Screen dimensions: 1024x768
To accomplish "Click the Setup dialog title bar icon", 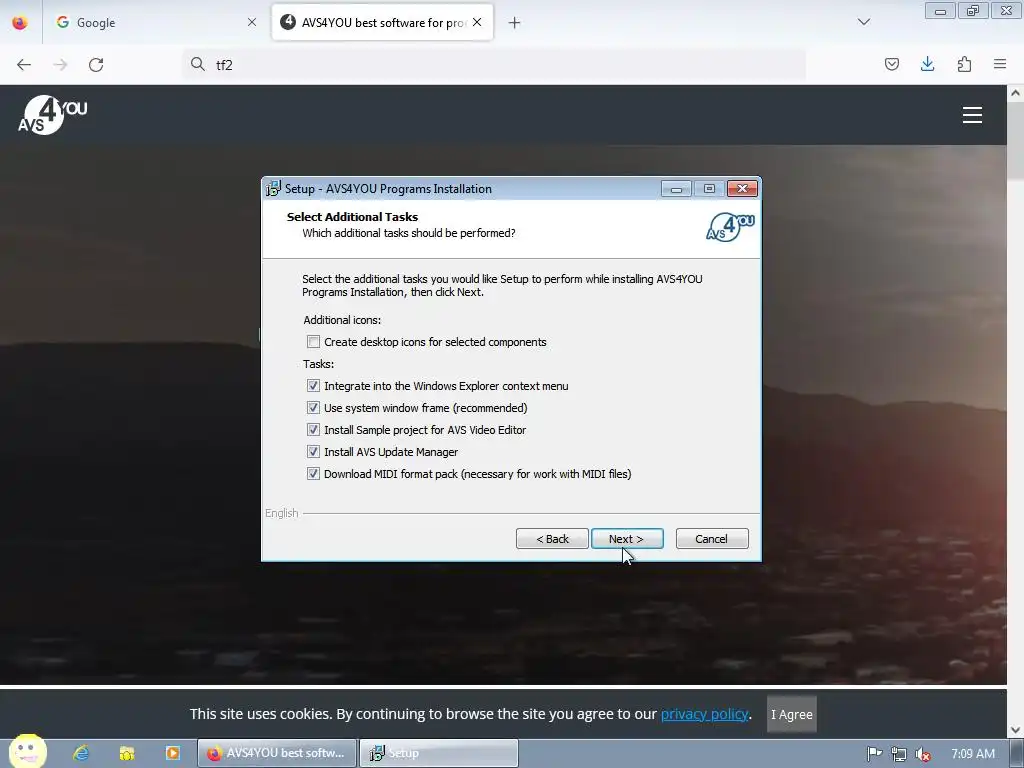I will tap(273, 189).
